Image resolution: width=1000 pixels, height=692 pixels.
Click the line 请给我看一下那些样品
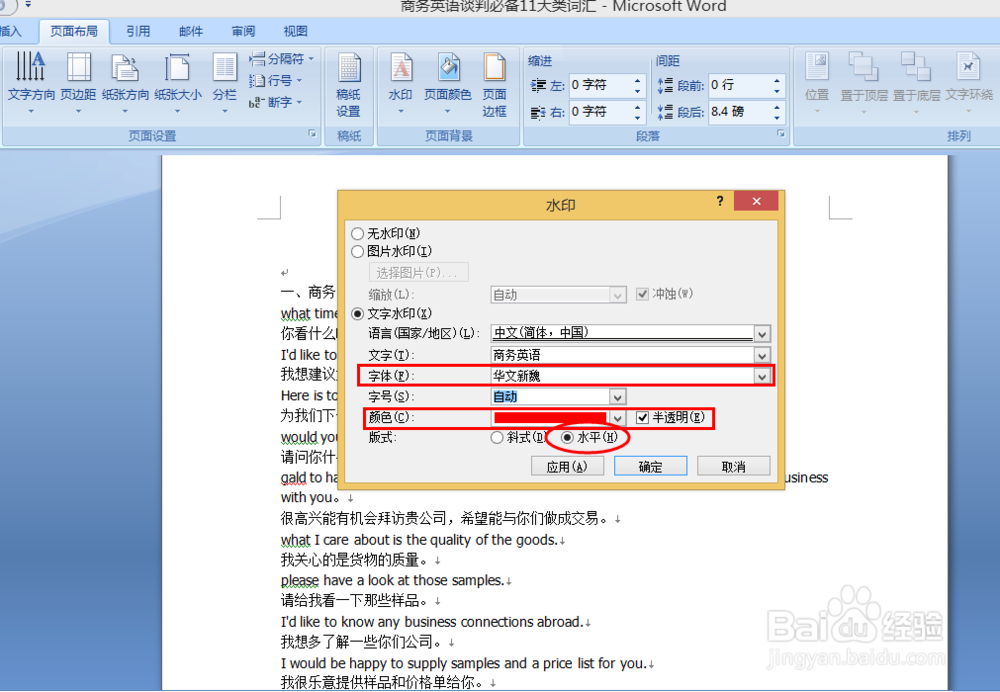[x=355, y=601]
